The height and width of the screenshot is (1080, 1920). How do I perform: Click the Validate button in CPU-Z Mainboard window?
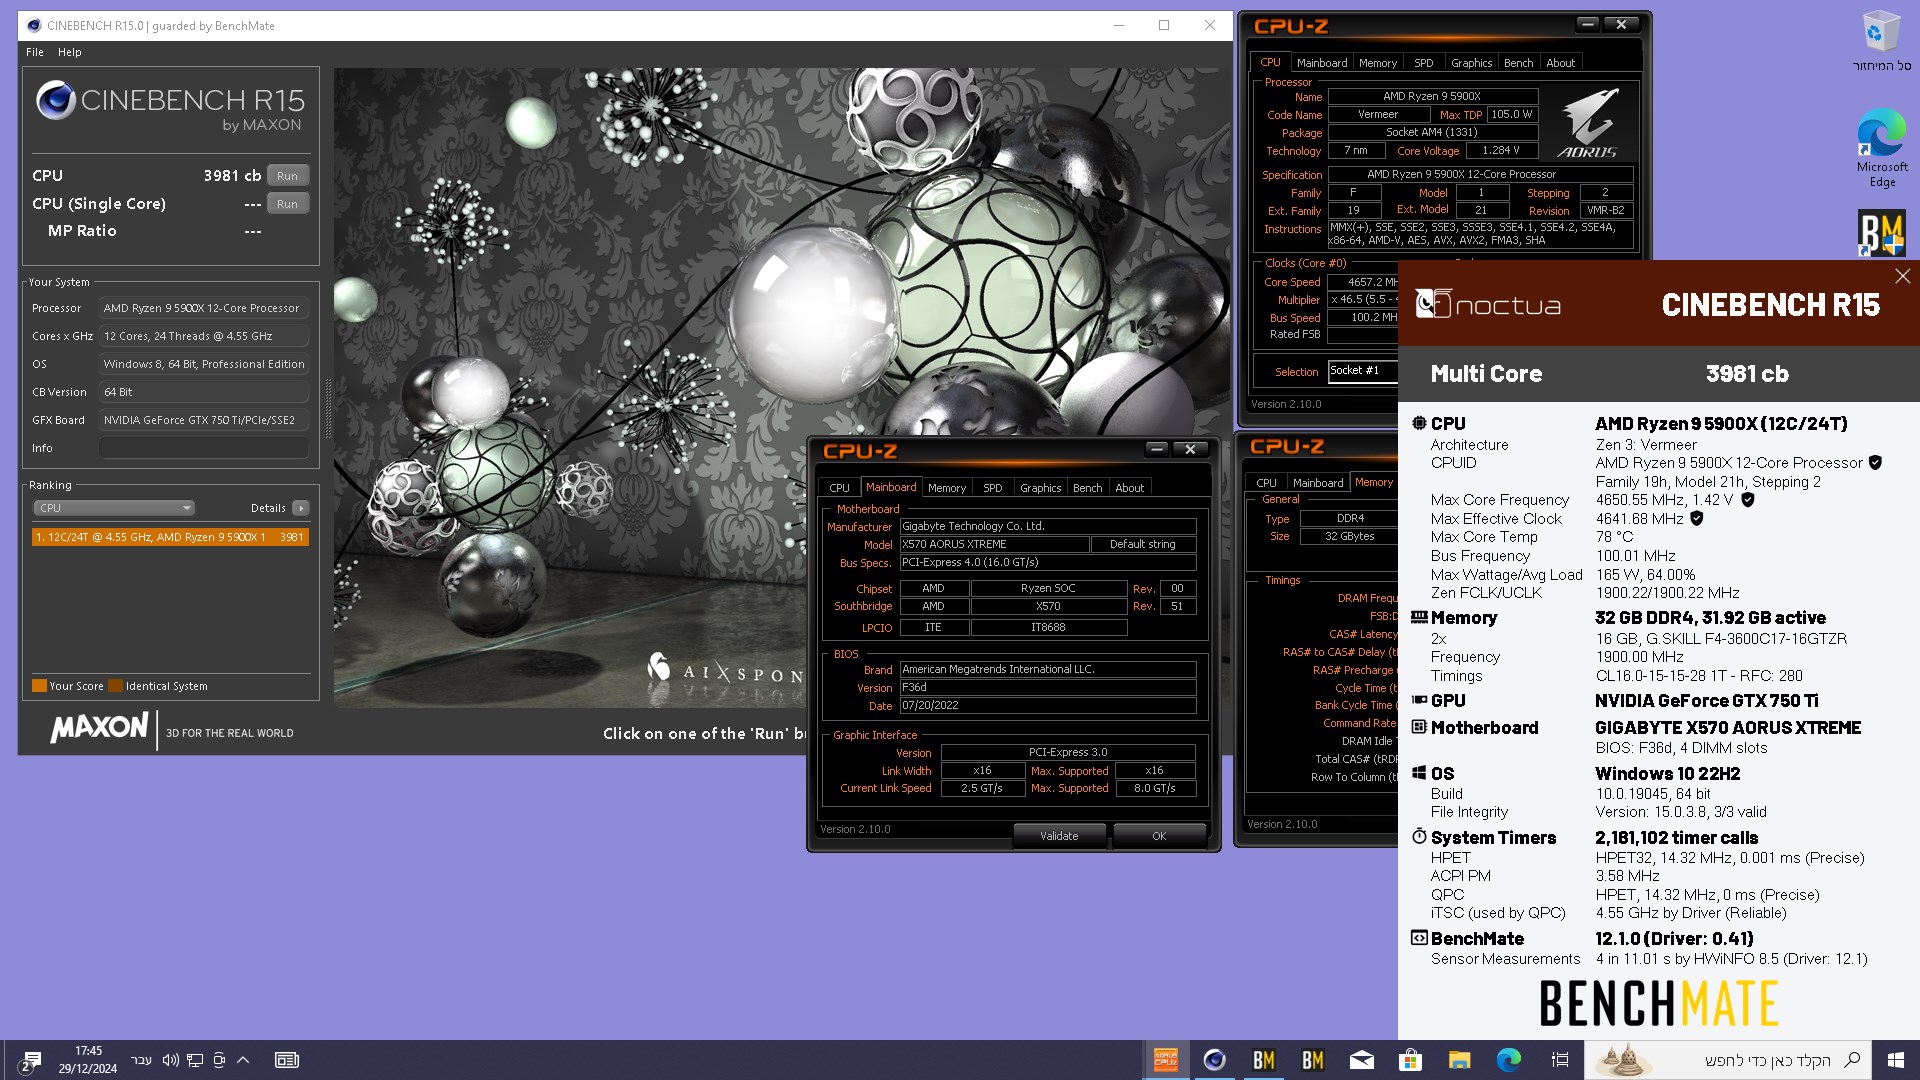1059,836
